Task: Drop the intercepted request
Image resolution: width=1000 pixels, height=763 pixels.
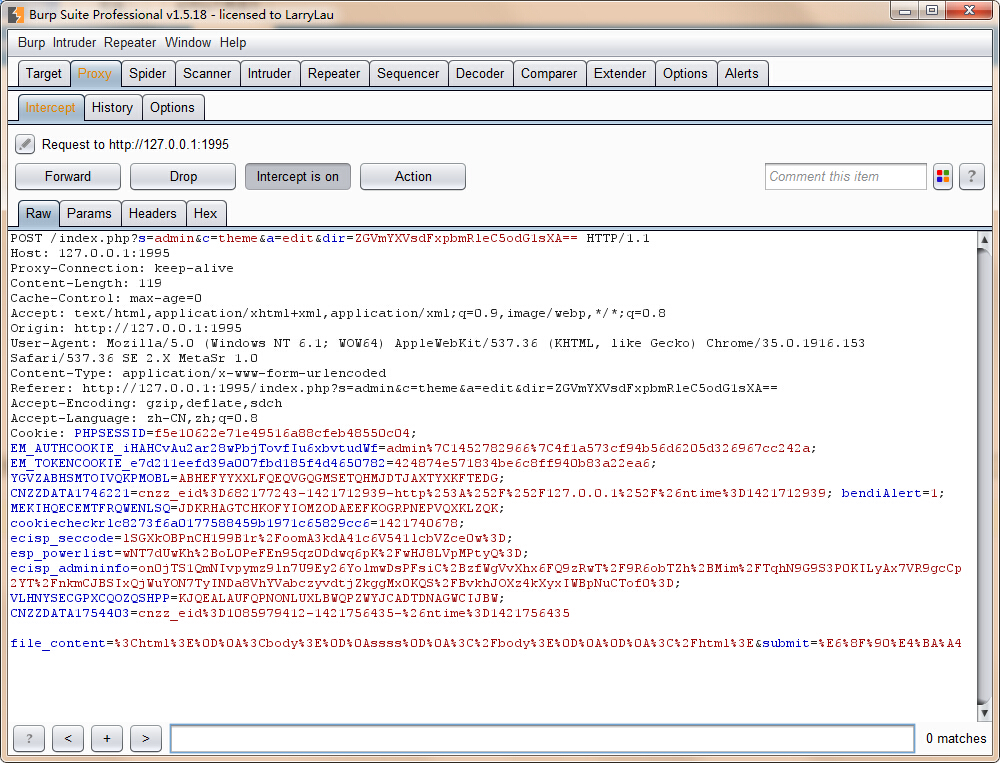Action: tap(183, 177)
